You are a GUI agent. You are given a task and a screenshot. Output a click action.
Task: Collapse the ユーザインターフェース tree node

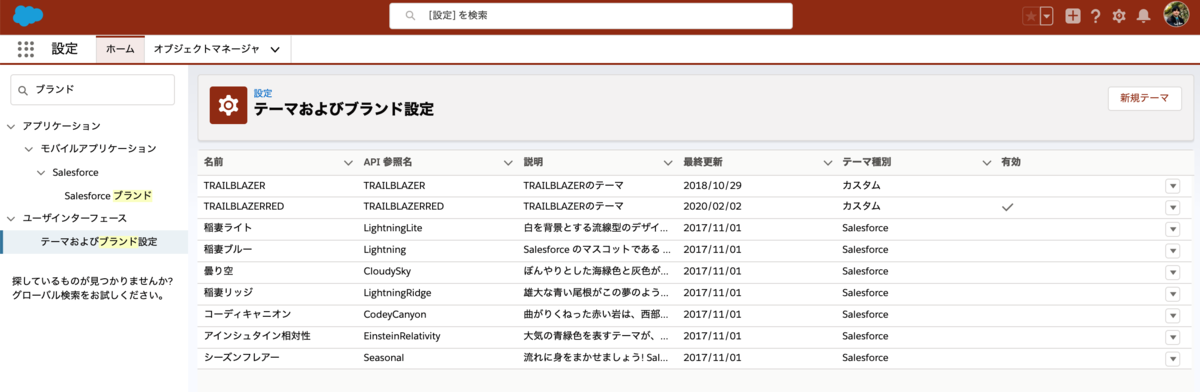tap(11, 218)
